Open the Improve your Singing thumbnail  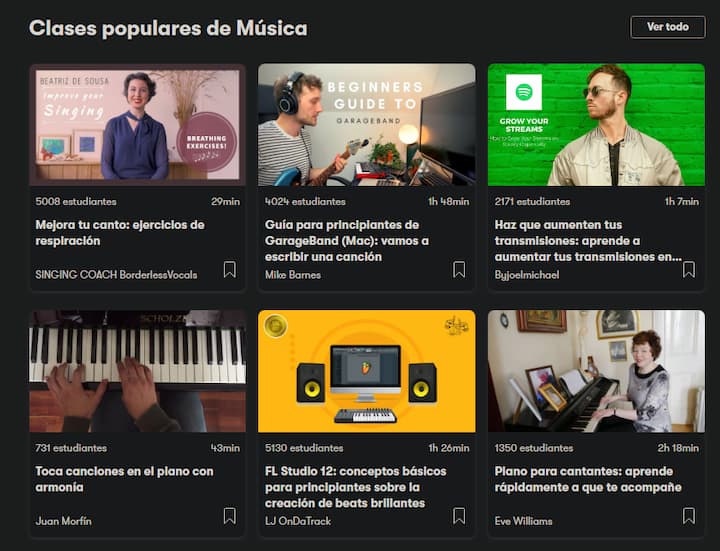(137, 125)
